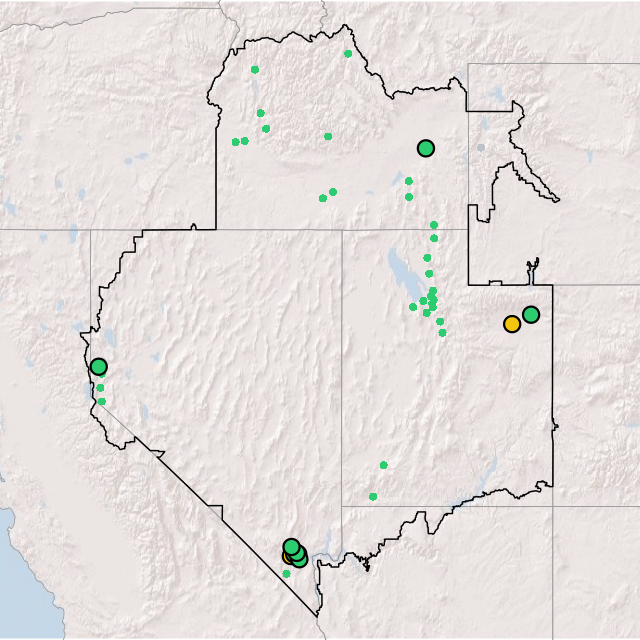640x640 pixels.
Task: Select bottom-right green marker in Las Vegas cluster
Action: (x=299, y=560)
